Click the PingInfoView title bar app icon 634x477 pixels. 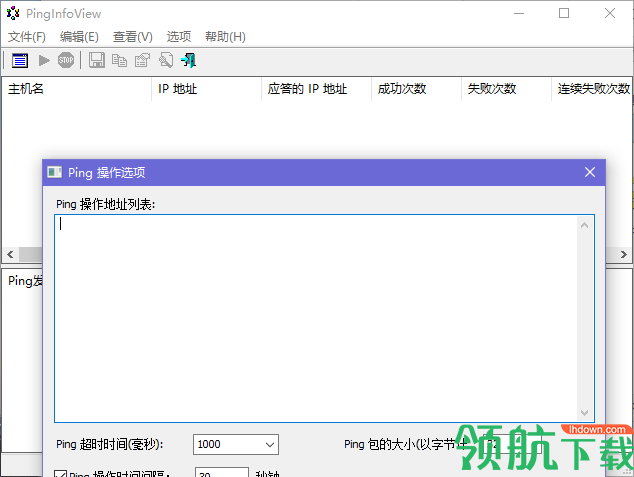[x=13, y=13]
